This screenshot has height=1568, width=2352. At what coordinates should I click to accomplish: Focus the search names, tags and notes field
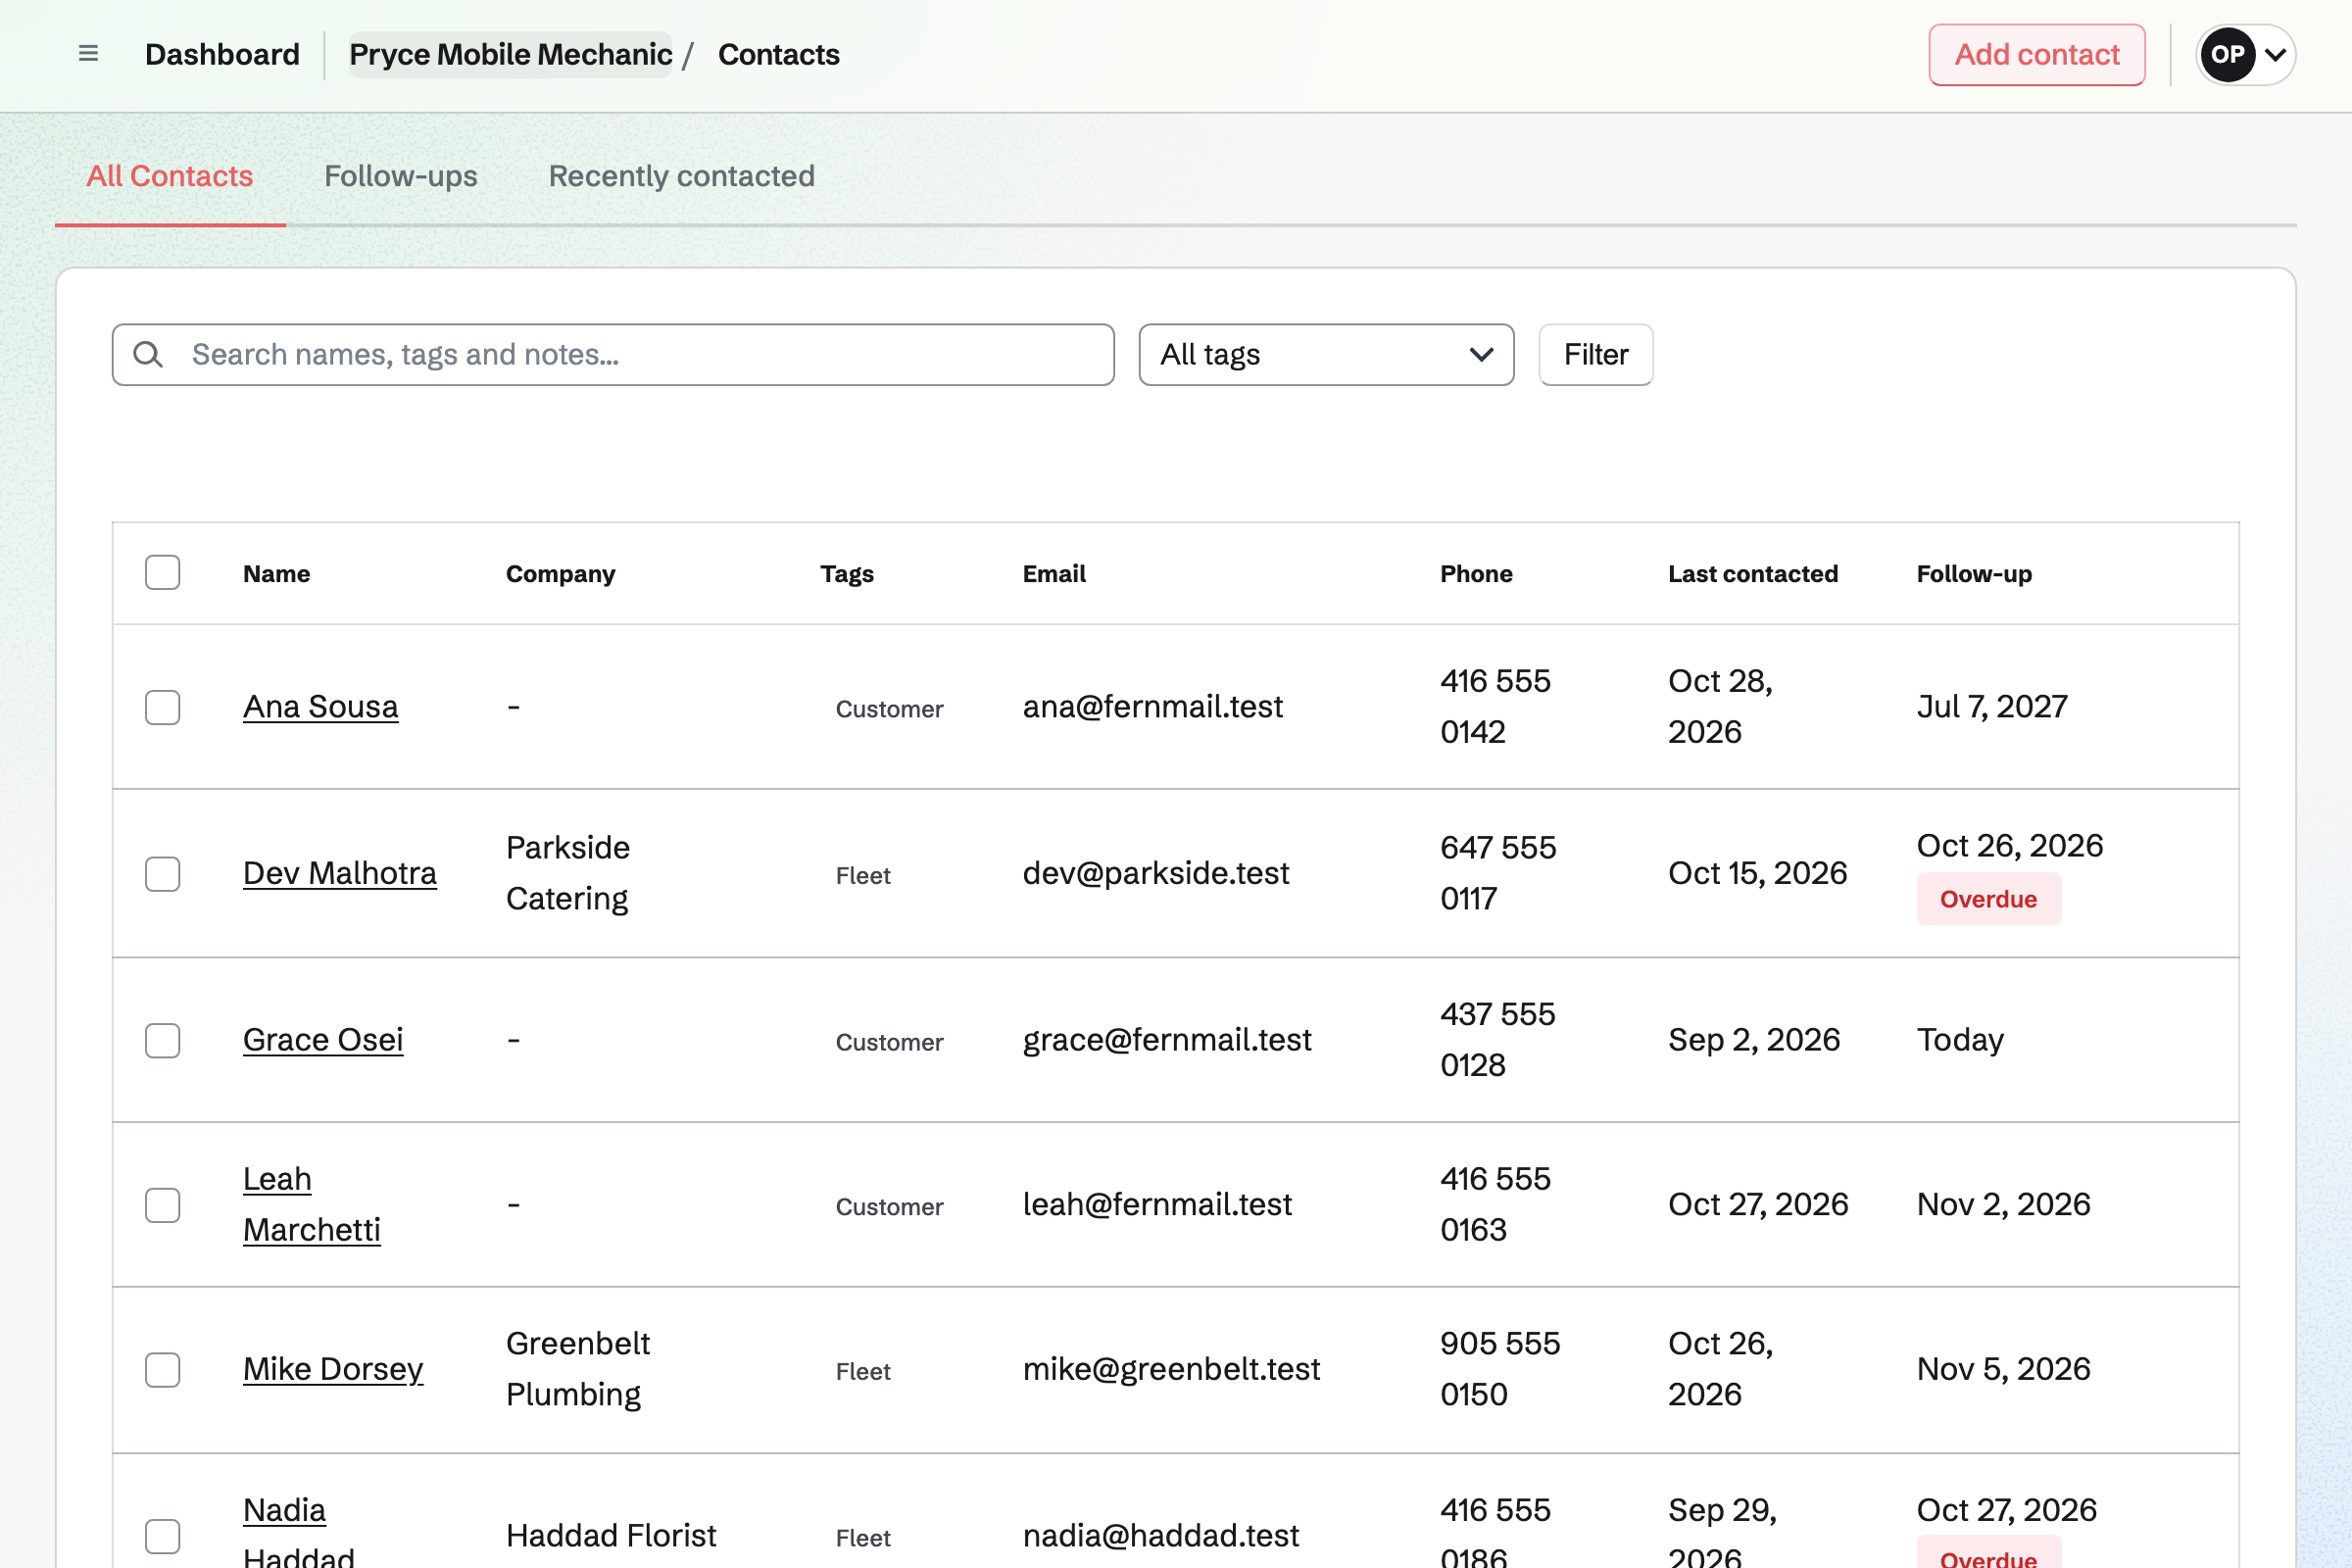(x=613, y=354)
